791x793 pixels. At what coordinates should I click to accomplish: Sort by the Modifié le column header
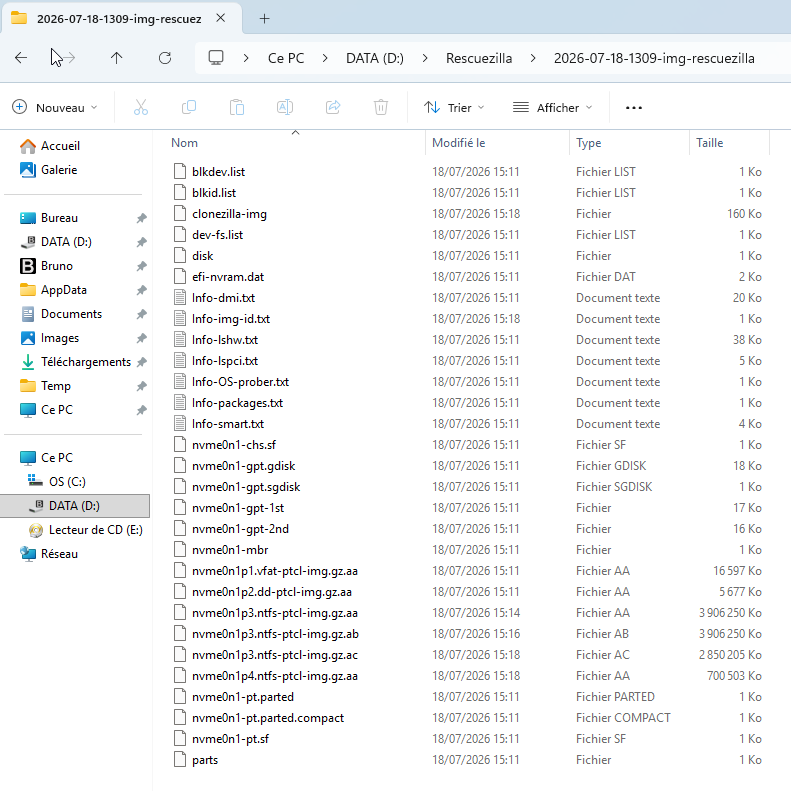click(458, 143)
